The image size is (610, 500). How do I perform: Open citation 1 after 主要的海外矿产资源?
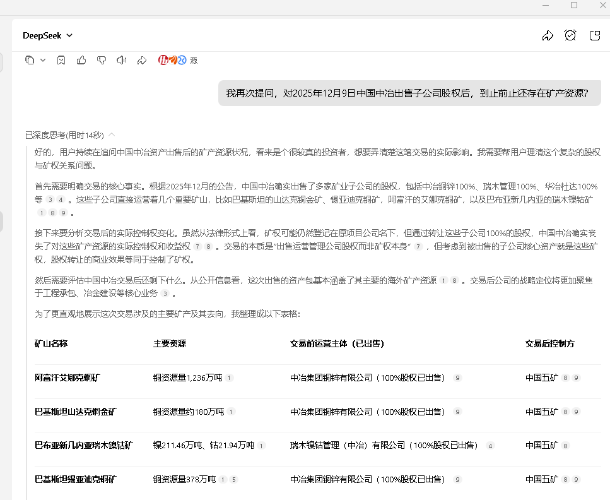click(x=443, y=281)
